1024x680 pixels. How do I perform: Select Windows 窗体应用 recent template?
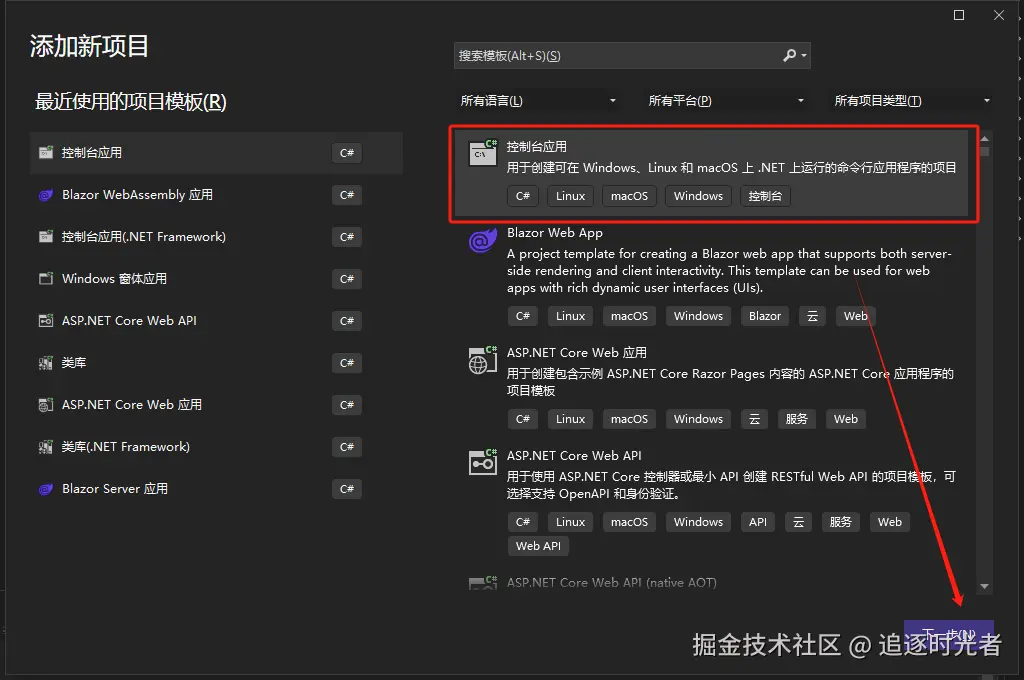click(216, 279)
